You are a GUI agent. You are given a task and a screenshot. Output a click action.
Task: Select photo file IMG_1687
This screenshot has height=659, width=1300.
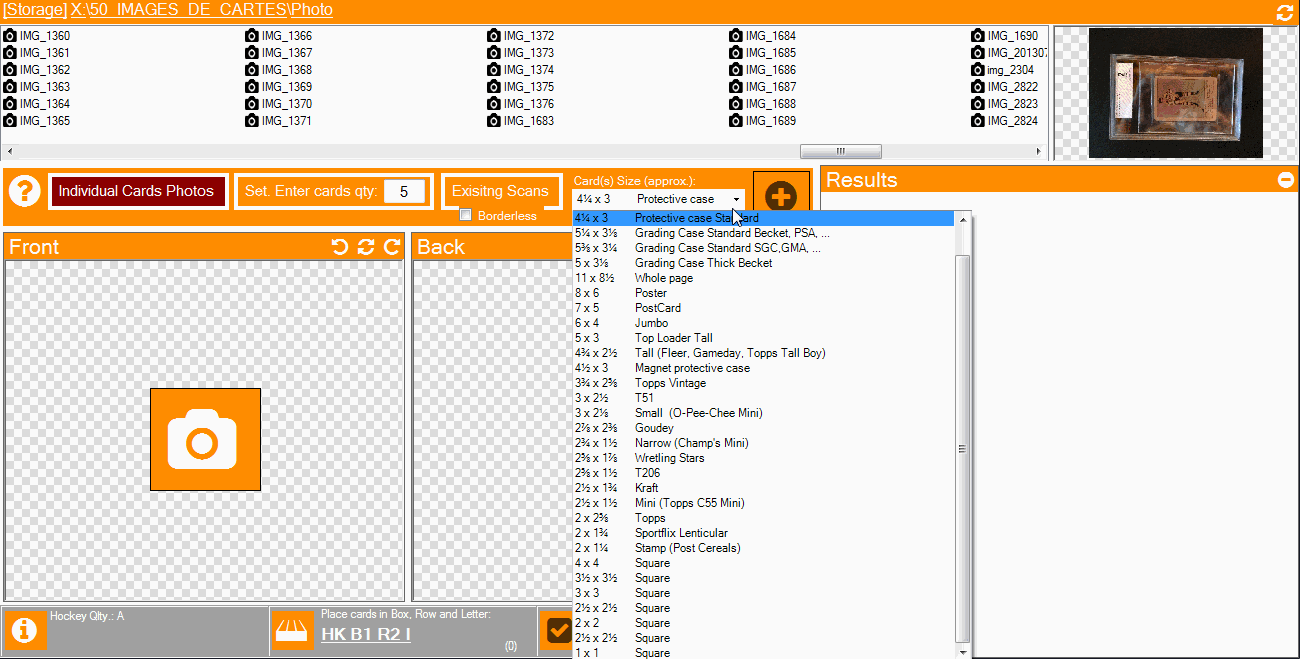pyautogui.click(x=763, y=87)
